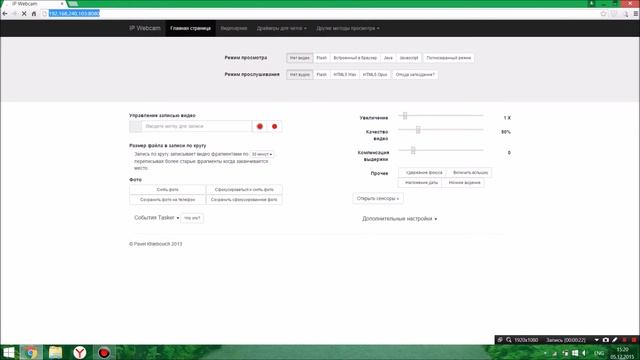The width and height of the screenshot is (640, 360).
Task: Open 'Главная страница' nav item
Action: pyautogui.click(x=191, y=29)
